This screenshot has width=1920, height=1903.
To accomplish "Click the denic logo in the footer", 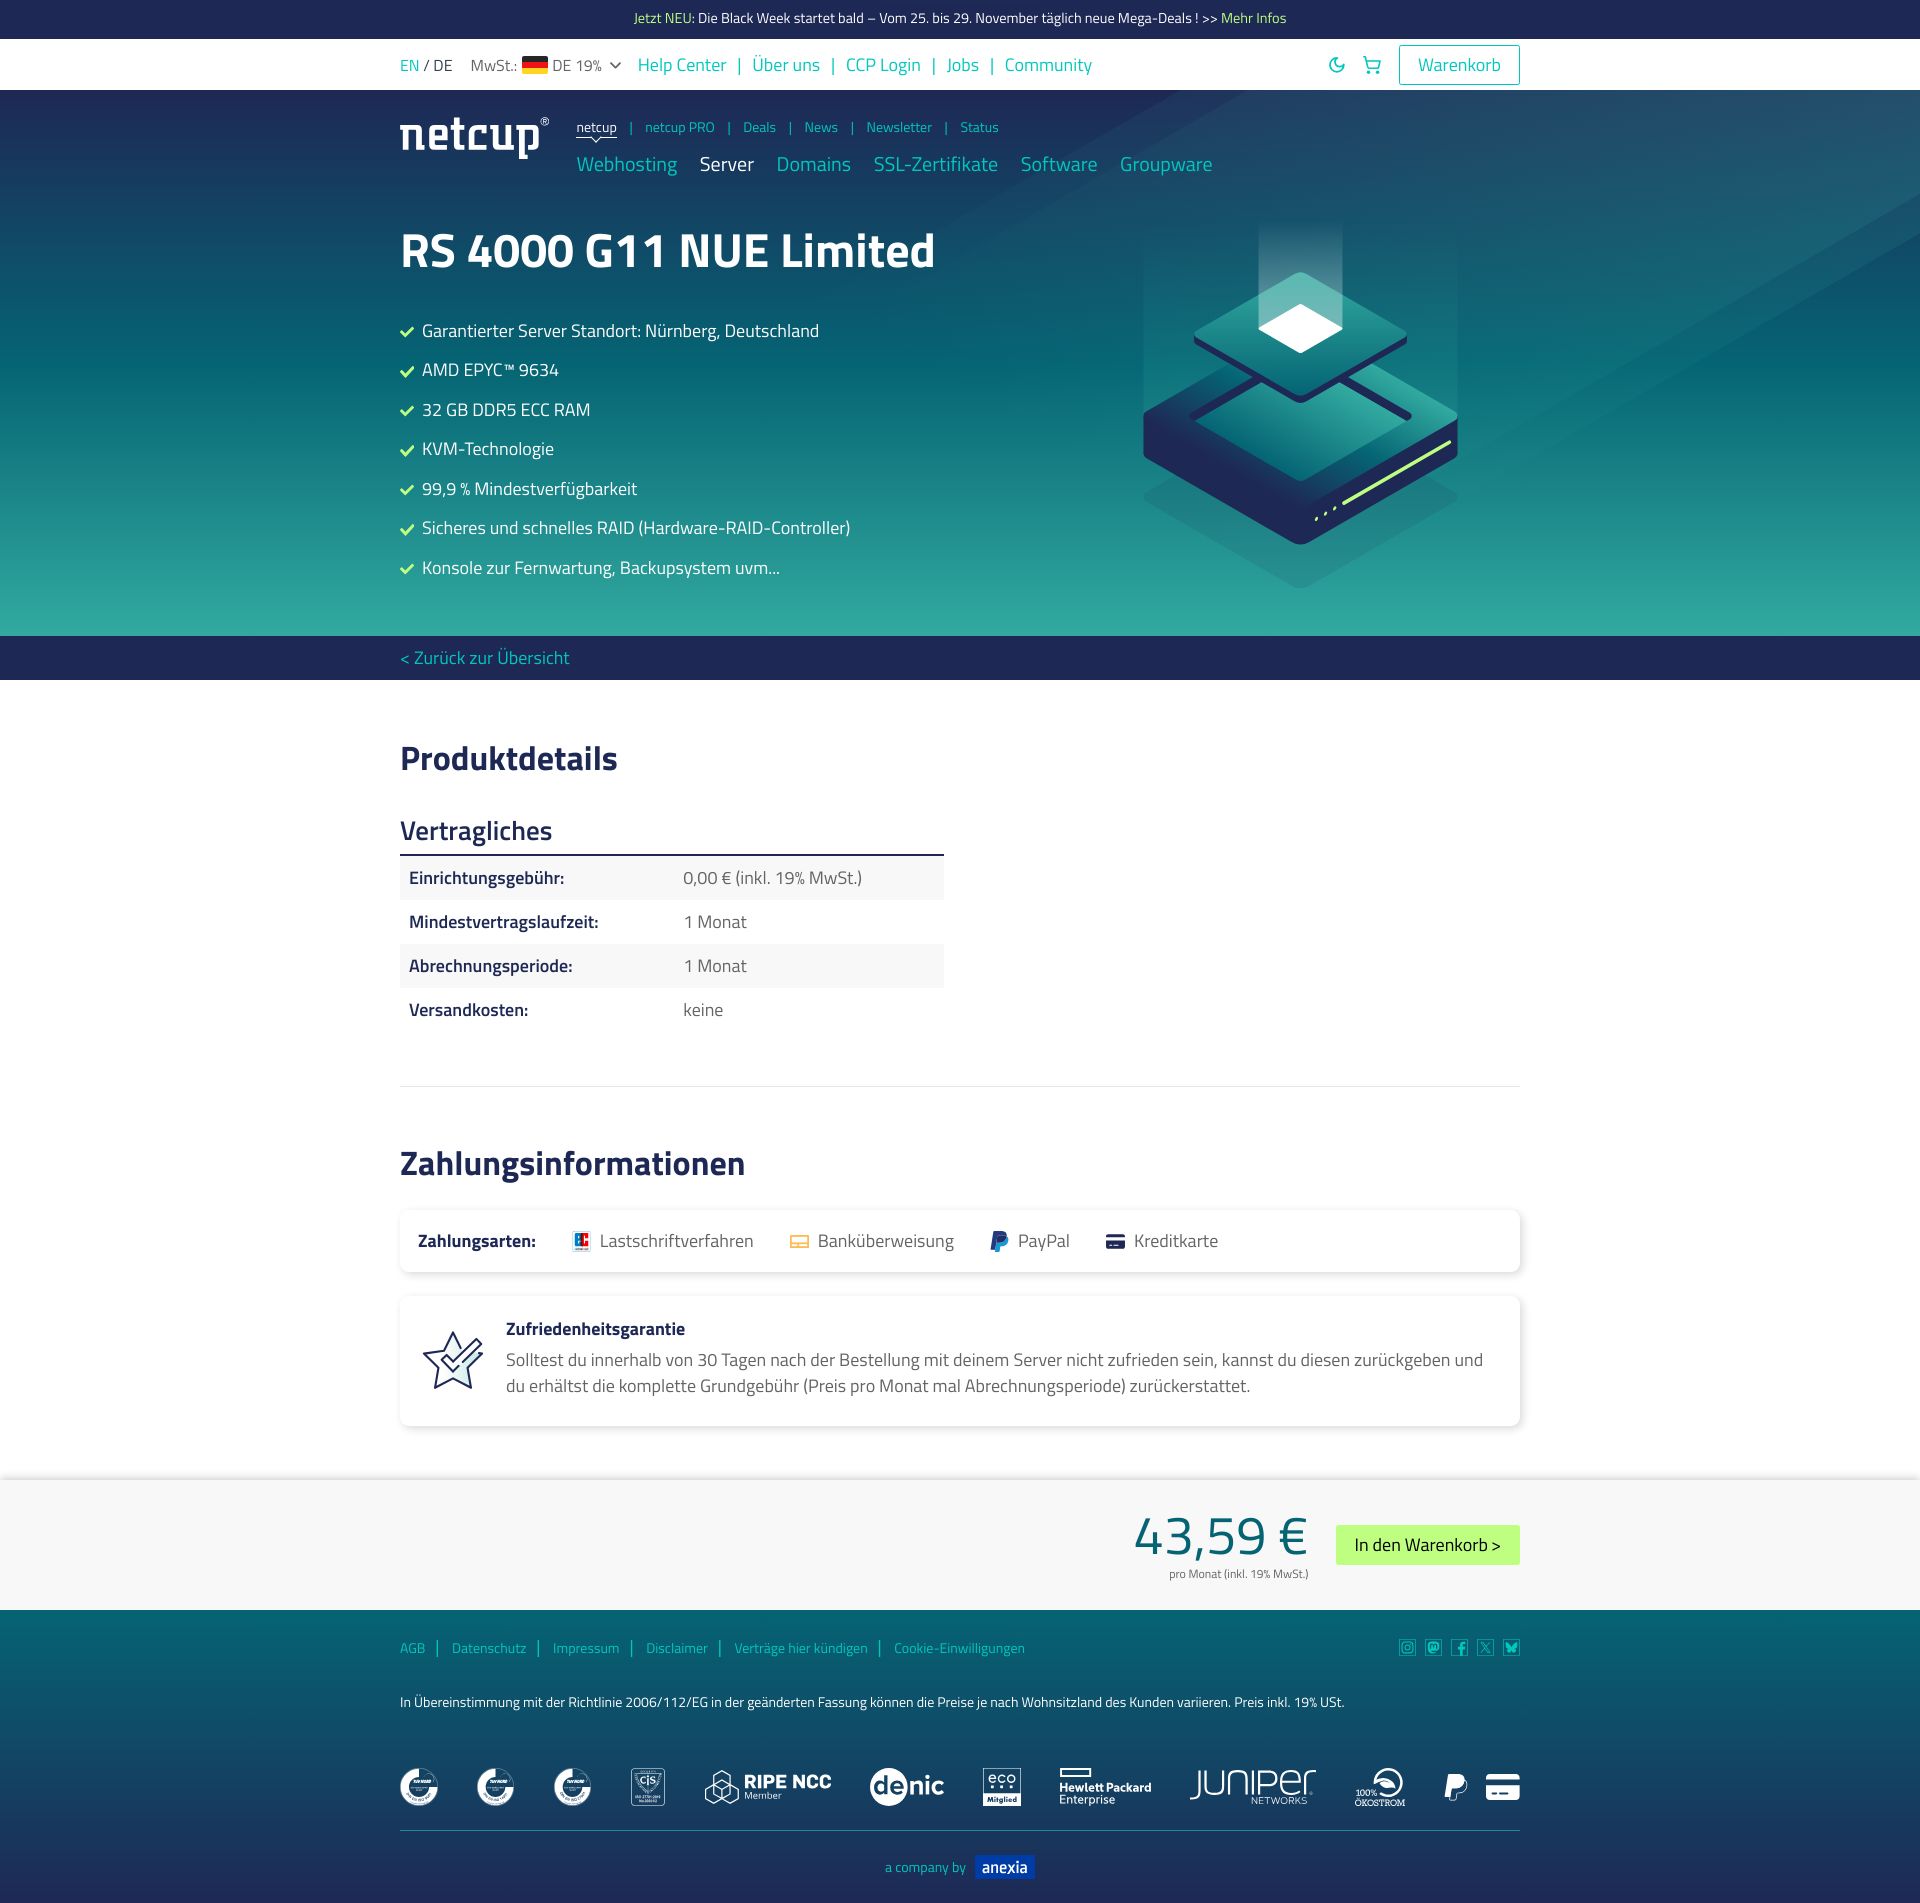I will [907, 1787].
